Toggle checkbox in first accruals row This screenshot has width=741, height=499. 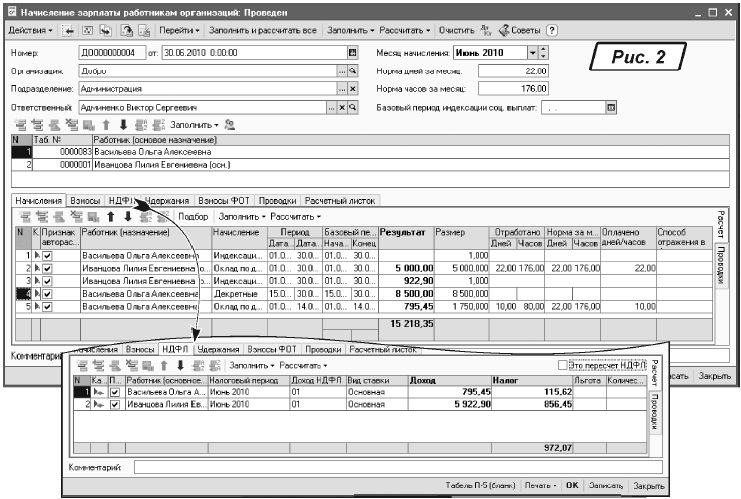point(47,256)
